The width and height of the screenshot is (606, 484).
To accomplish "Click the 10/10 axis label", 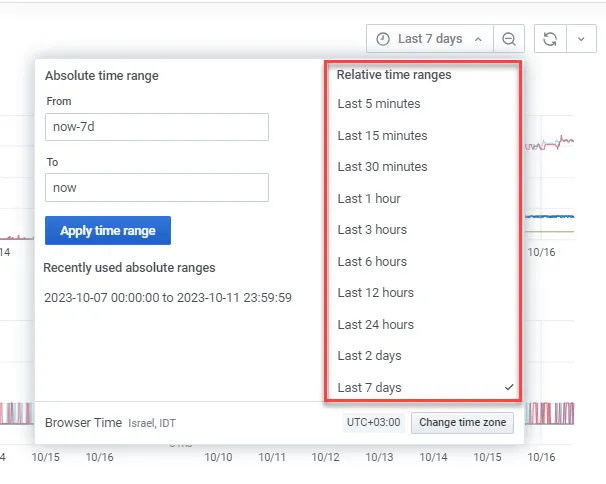I will [218, 457].
